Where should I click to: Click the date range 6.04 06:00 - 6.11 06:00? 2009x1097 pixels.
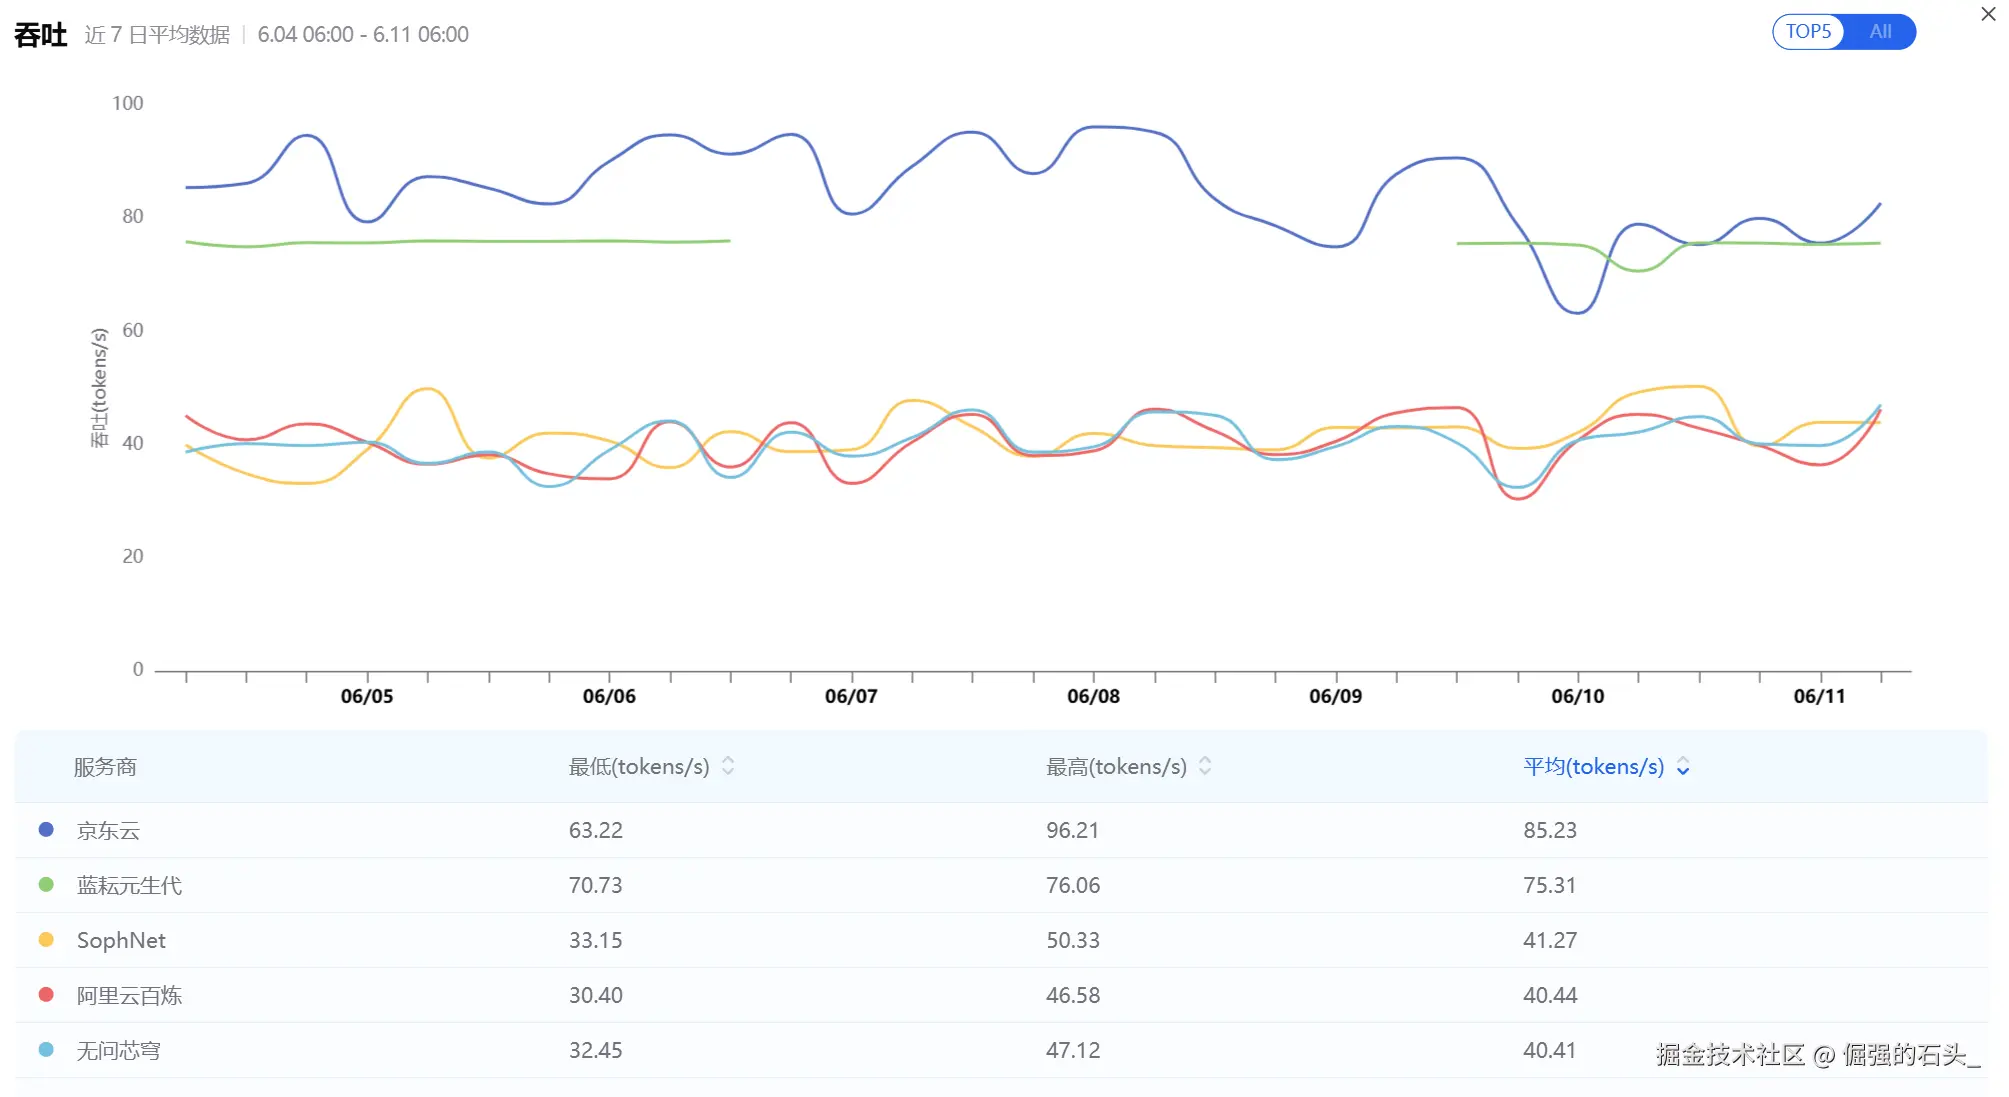pos(363,35)
